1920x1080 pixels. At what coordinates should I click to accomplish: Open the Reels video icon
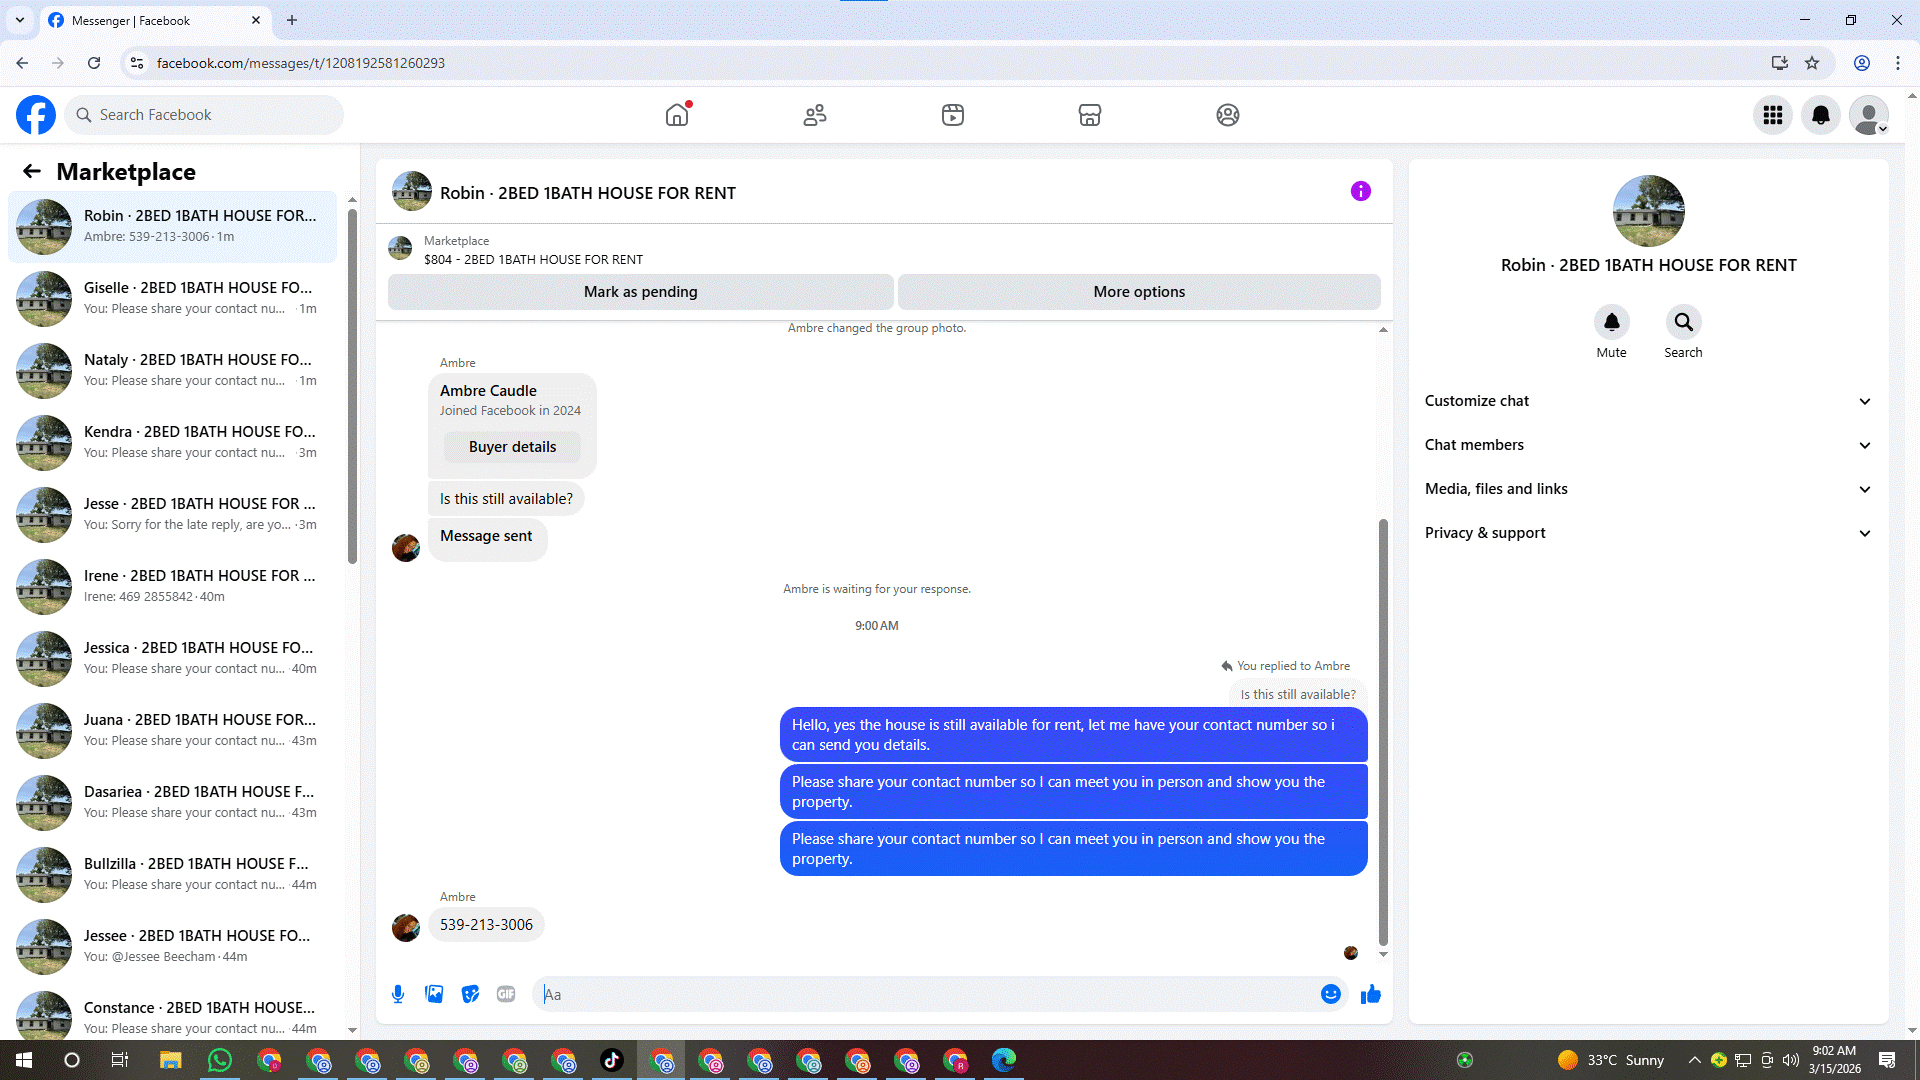[x=953, y=115]
